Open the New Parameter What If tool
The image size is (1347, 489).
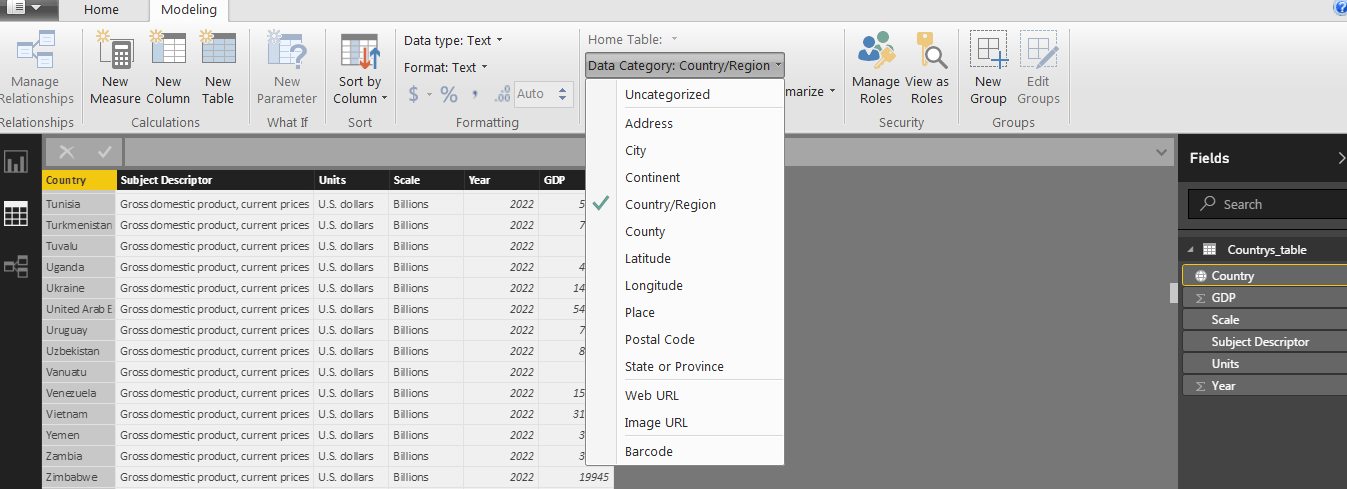point(286,68)
